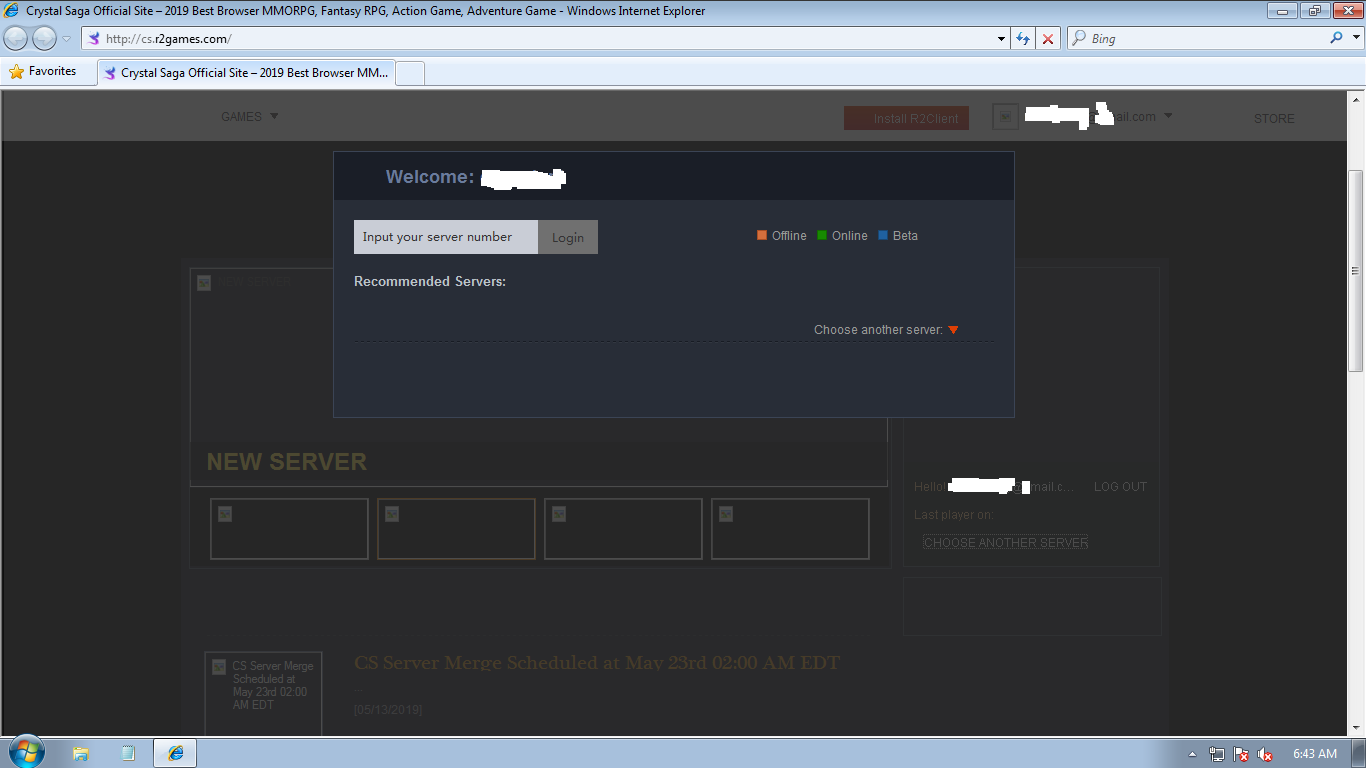Click the page vertical scrollbar thumb

click(x=1356, y=270)
